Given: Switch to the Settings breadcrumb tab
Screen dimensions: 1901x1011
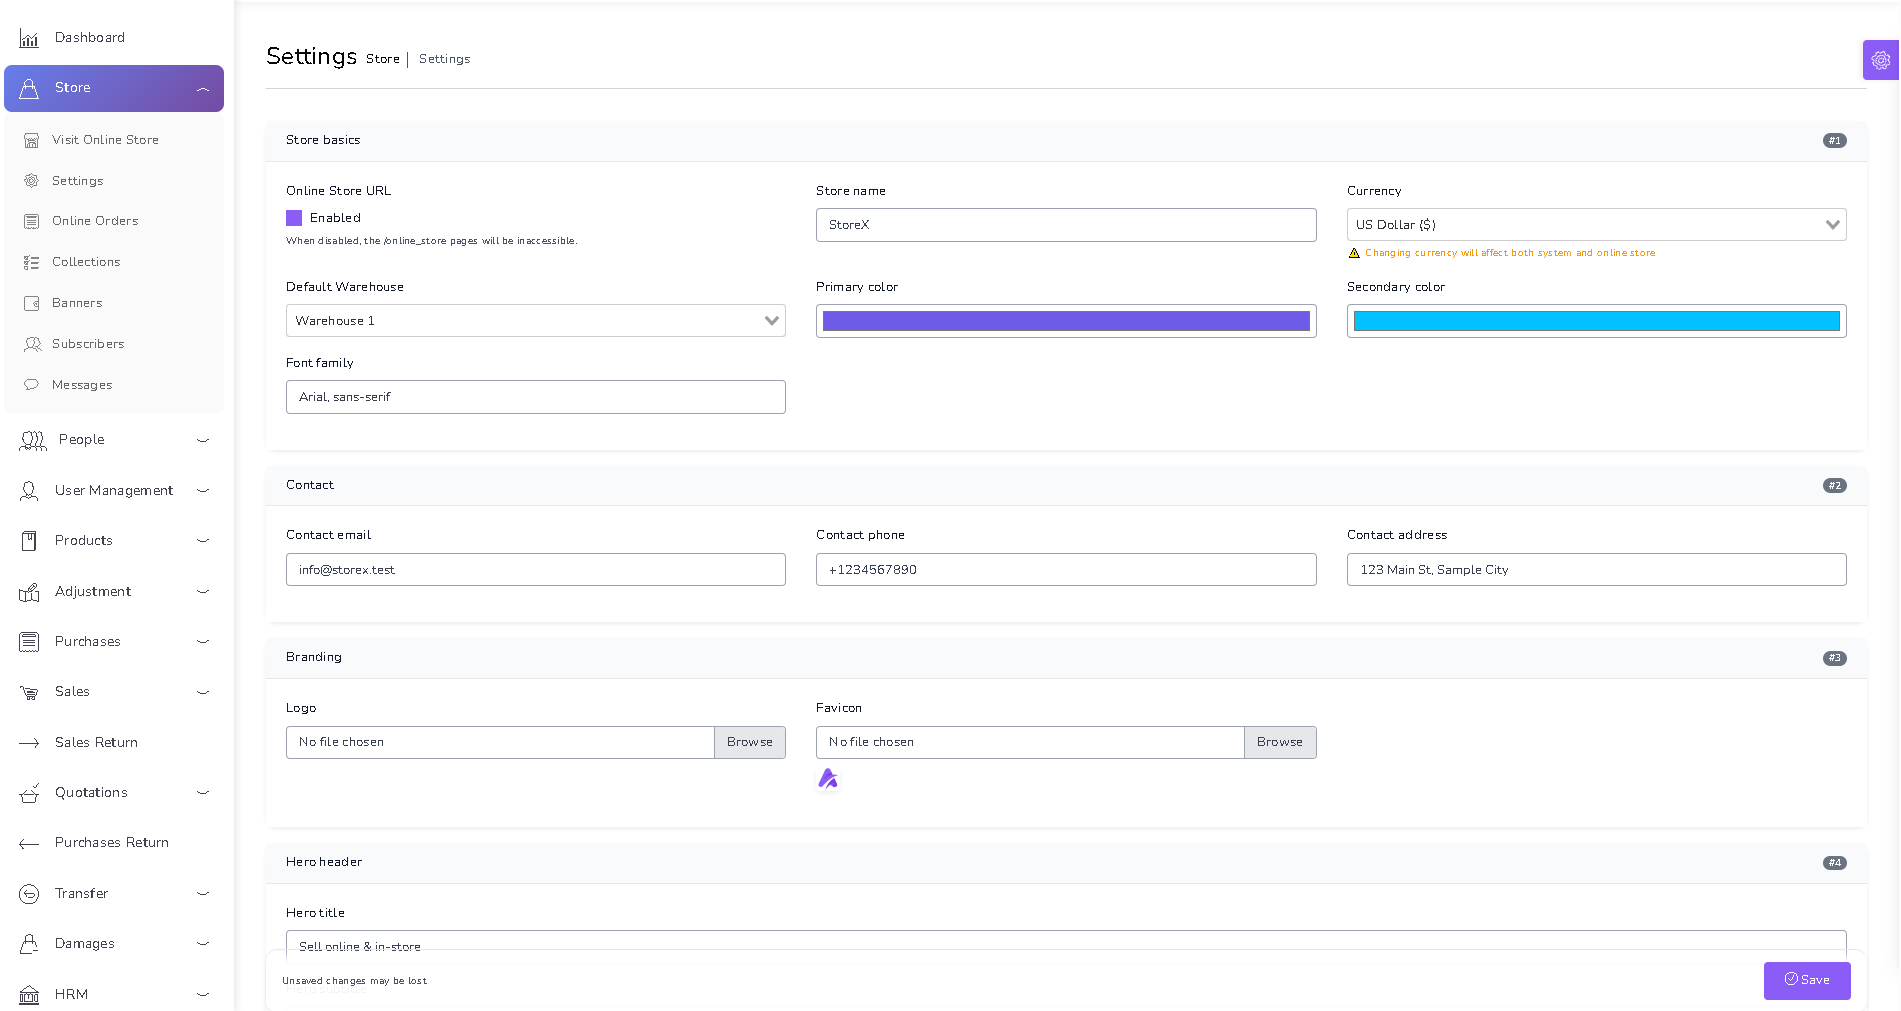Looking at the screenshot, I should point(444,59).
